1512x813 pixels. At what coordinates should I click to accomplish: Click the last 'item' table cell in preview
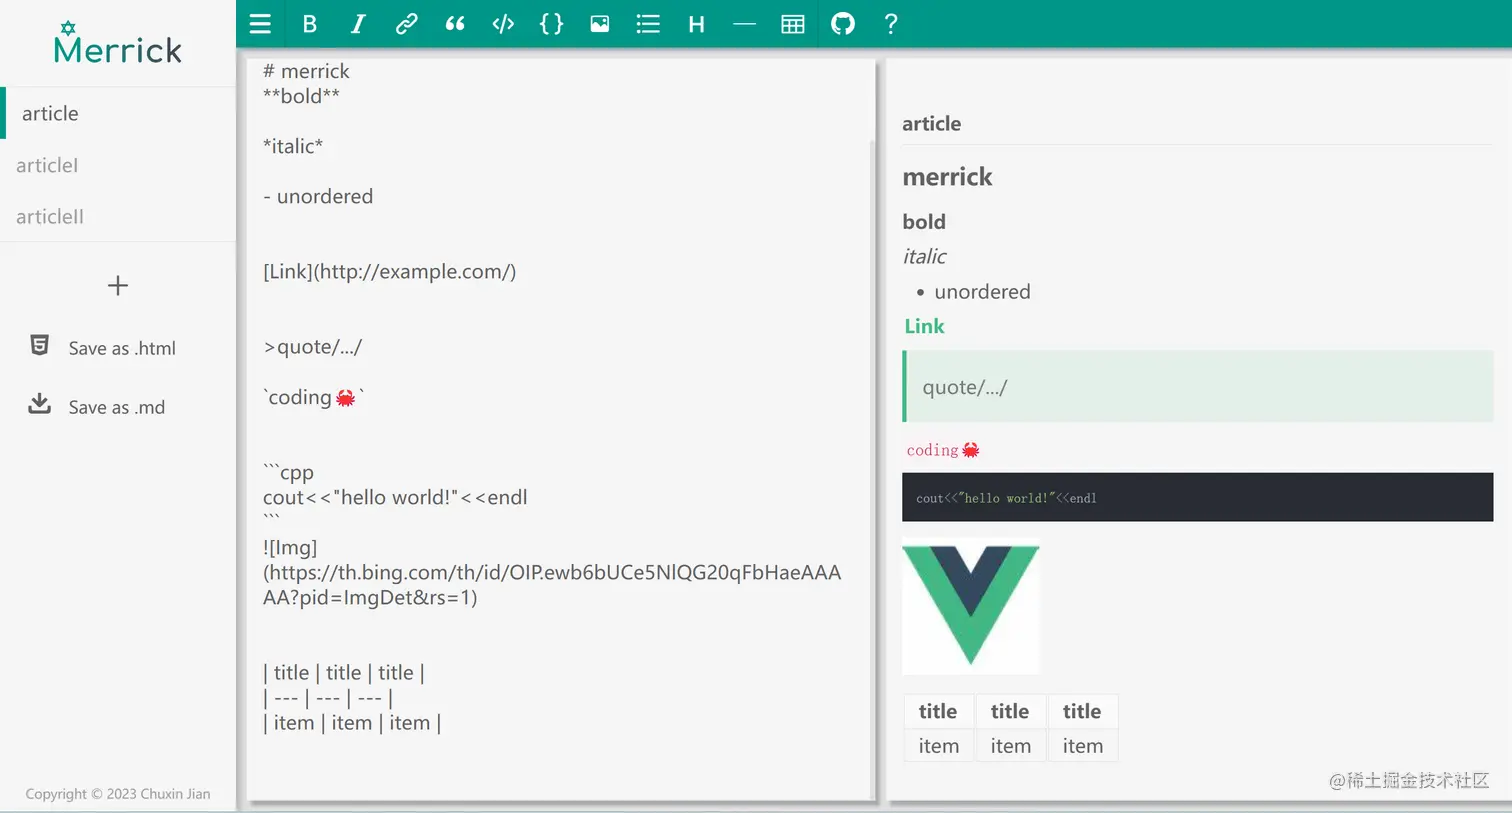tap(1083, 746)
